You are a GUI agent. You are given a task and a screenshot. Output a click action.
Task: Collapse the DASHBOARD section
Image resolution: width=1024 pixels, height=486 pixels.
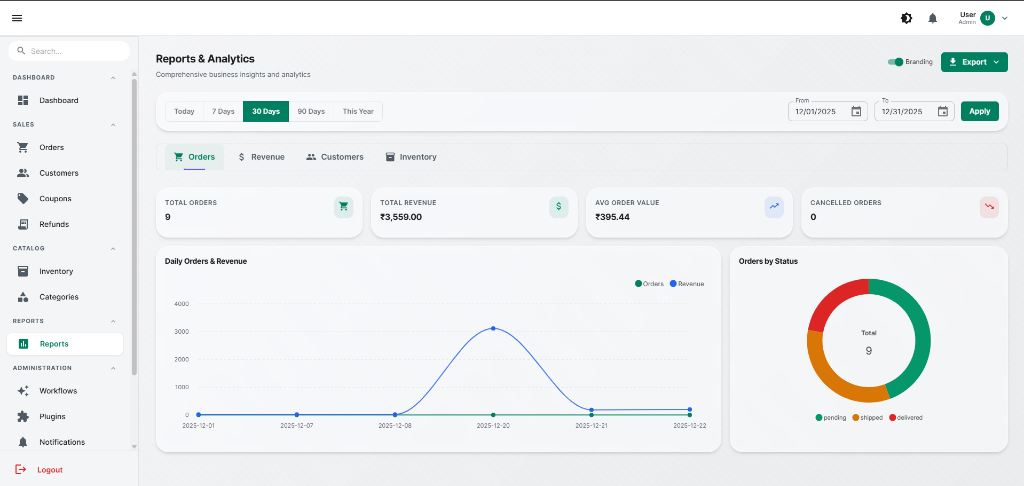coord(113,78)
